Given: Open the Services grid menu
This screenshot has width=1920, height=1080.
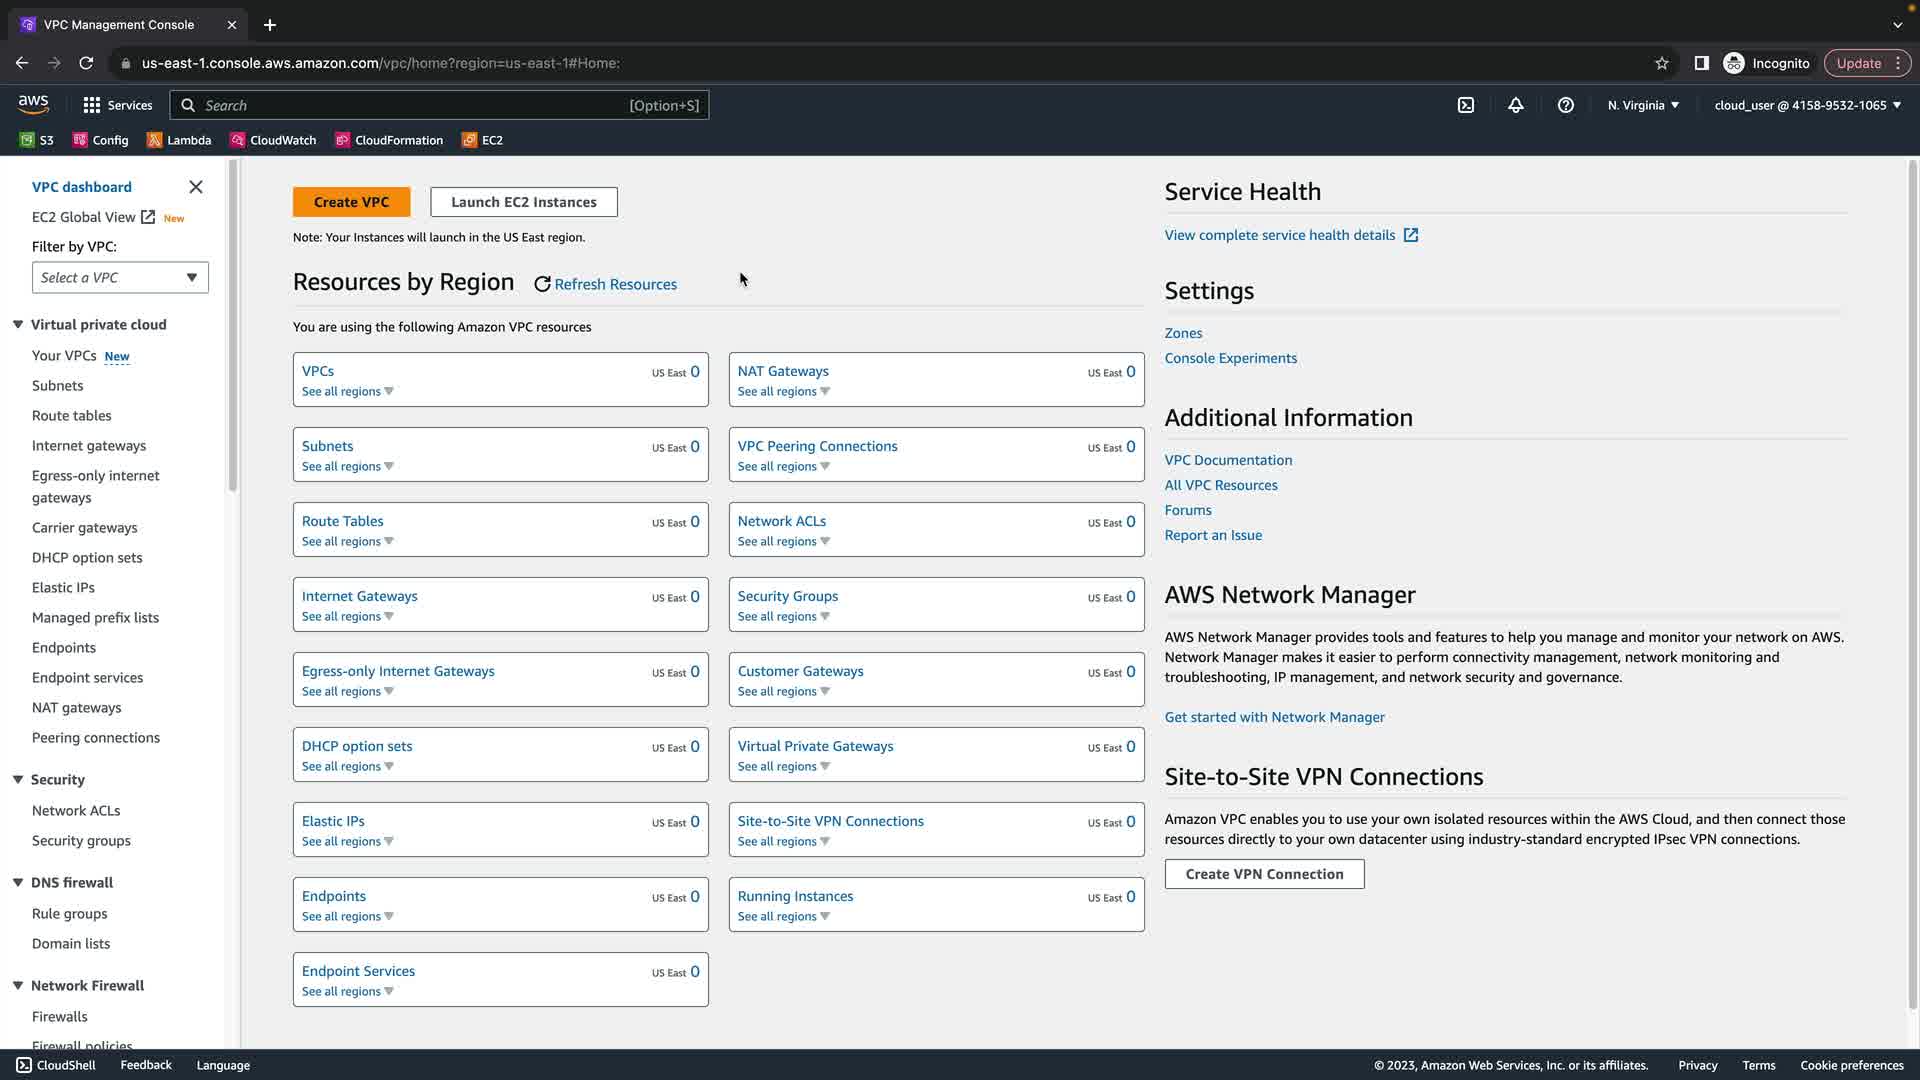Looking at the screenshot, I should tap(92, 105).
